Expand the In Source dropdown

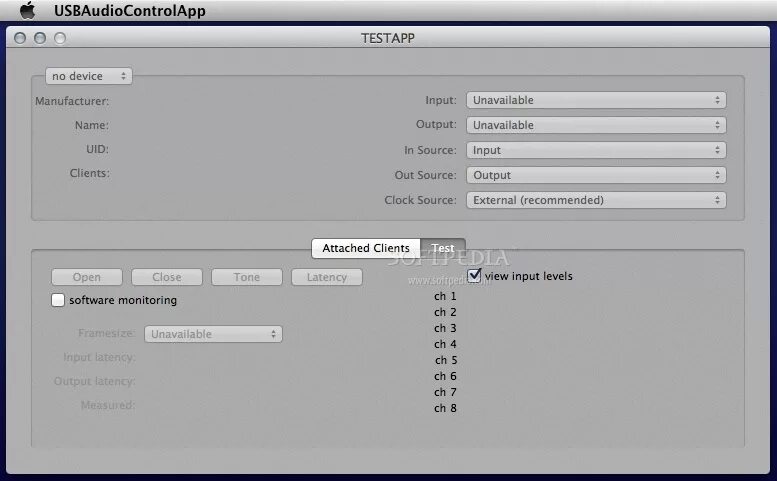coord(596,150)
